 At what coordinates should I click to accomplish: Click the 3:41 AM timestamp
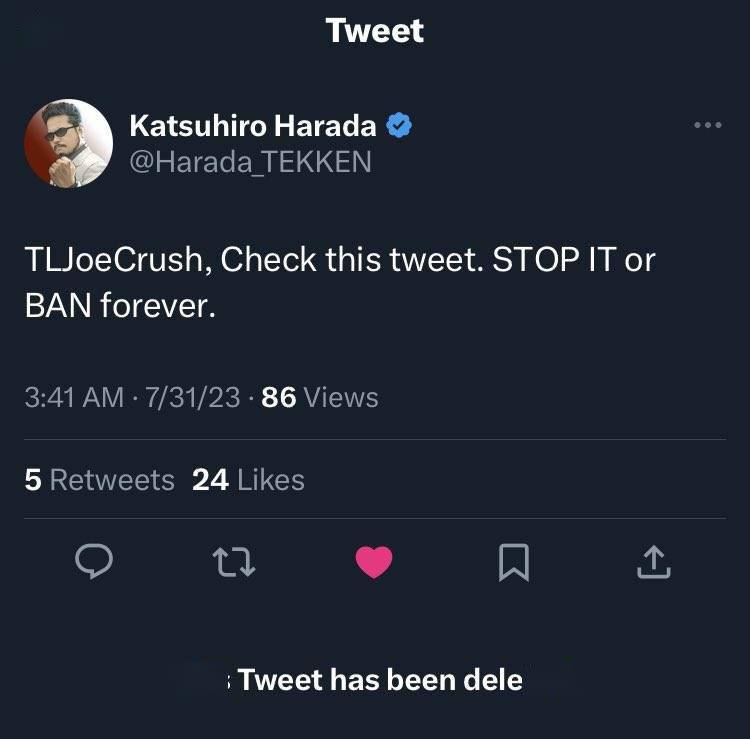click(74, 397)
